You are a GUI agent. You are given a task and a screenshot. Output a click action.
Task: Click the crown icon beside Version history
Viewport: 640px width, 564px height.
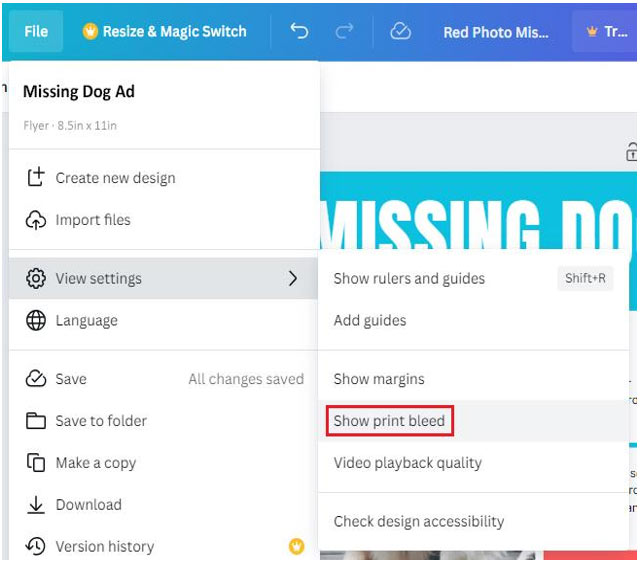[297, 546]
